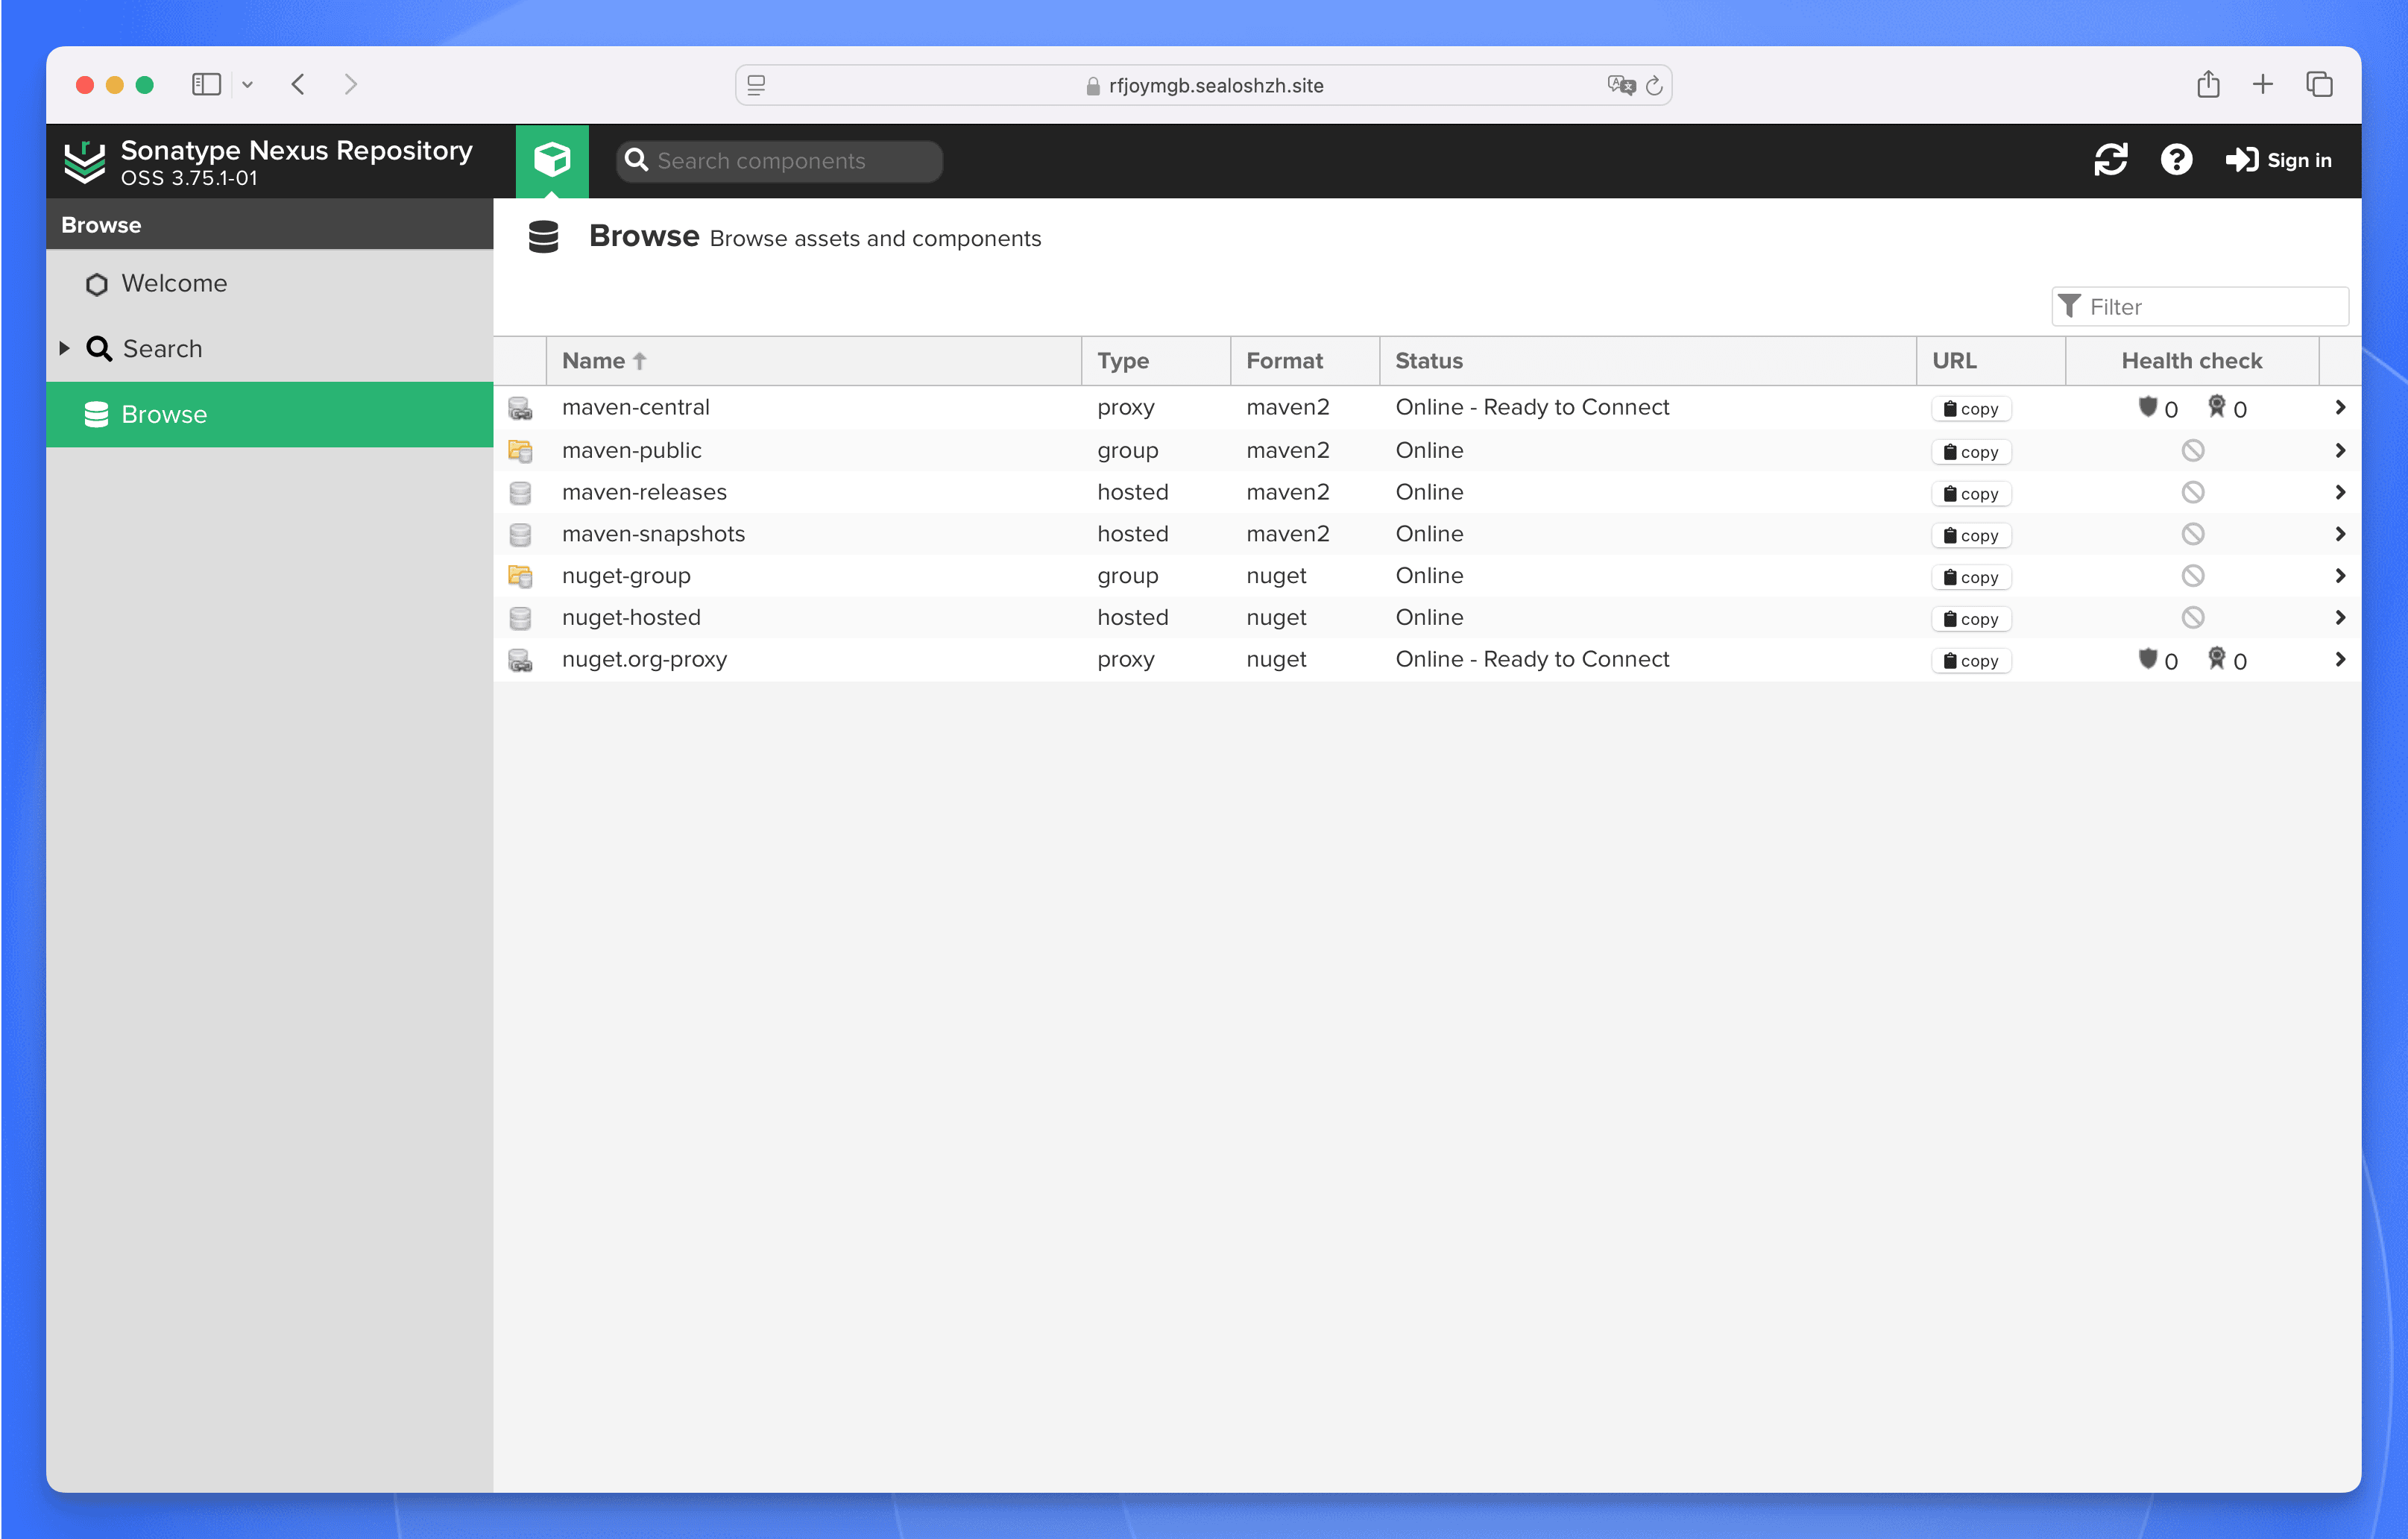2408x1539 pixels.
Task: Open nuget.org-proxy via its right chevron
Action: click(2339, 660)
